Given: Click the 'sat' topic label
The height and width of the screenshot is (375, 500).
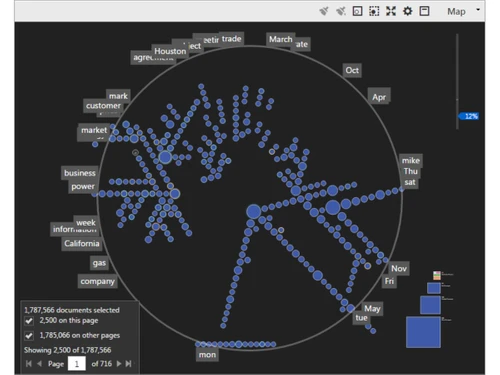Looking at the screenshot, I should (x=410, y=182).
